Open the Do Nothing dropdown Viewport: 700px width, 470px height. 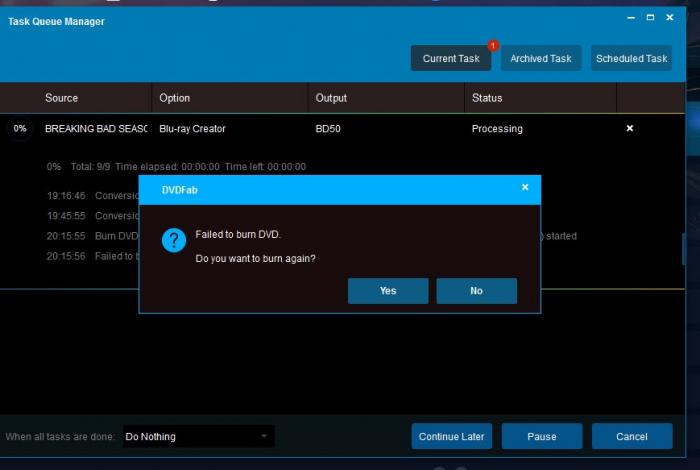point(198,437)
